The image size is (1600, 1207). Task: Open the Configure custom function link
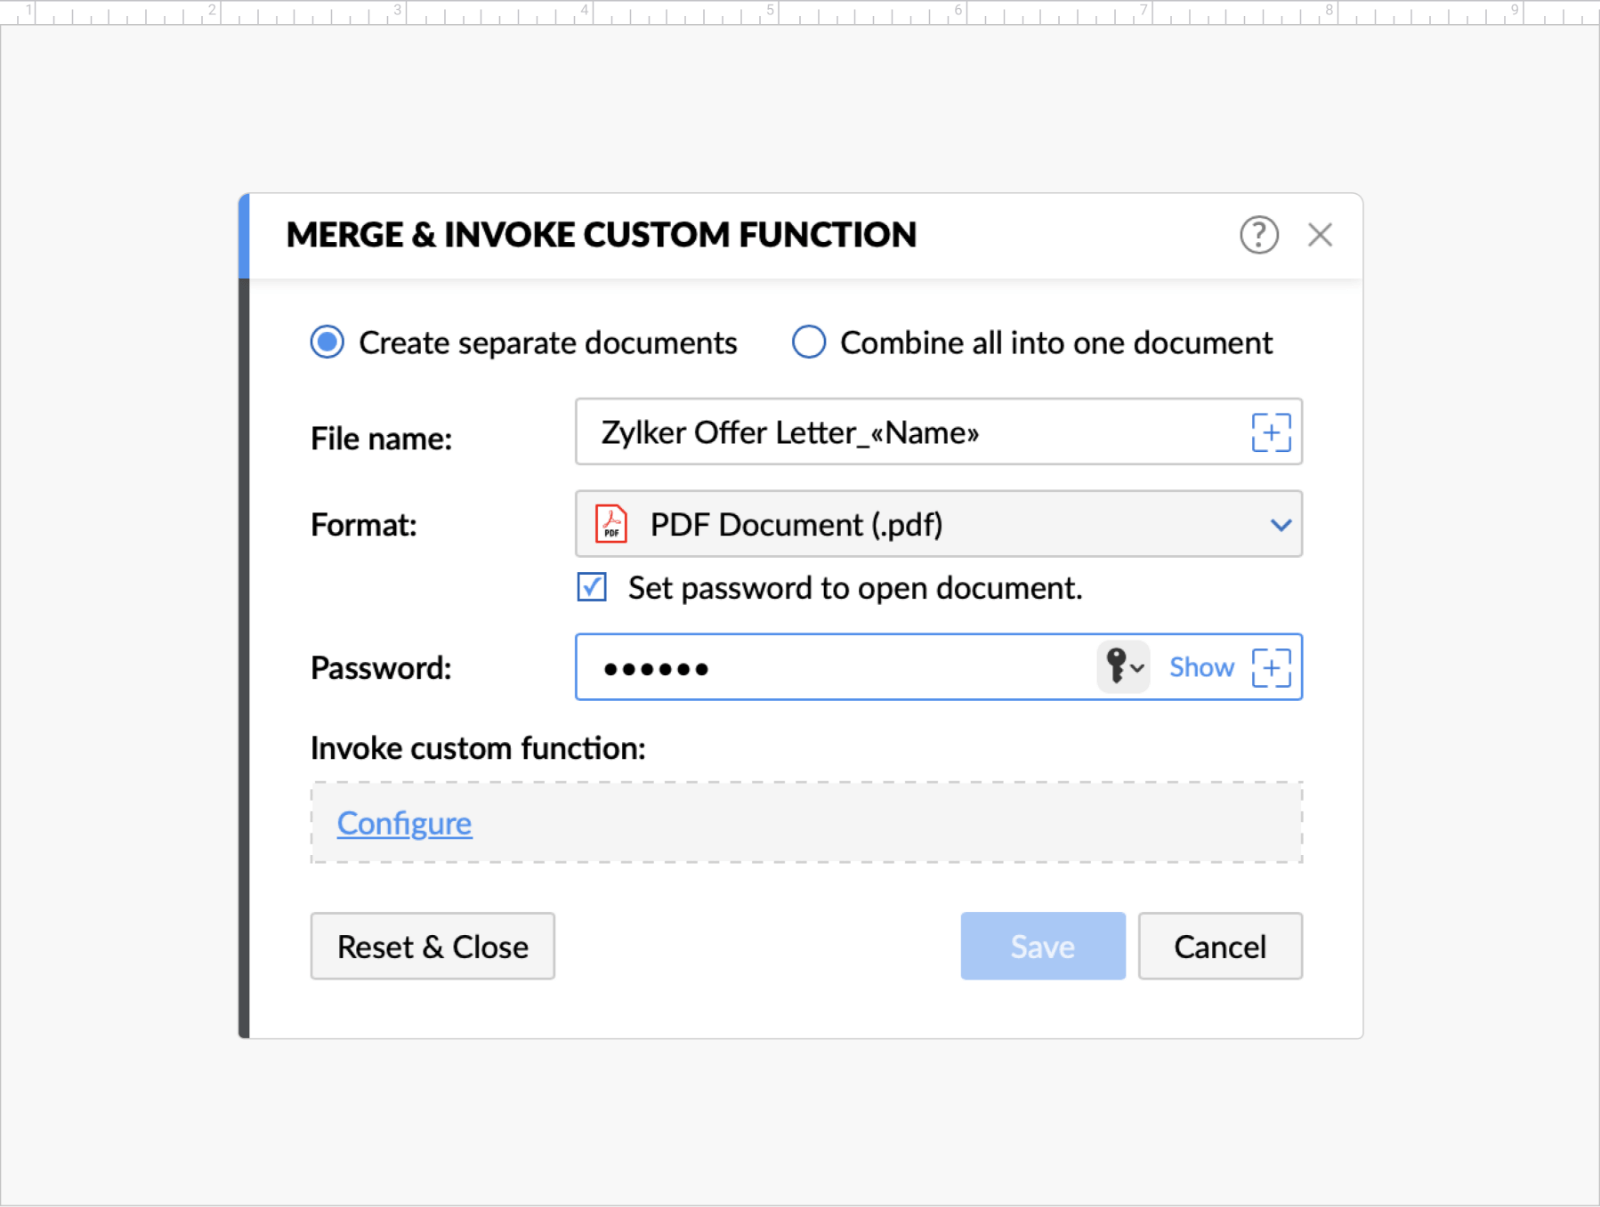[404, 823]
